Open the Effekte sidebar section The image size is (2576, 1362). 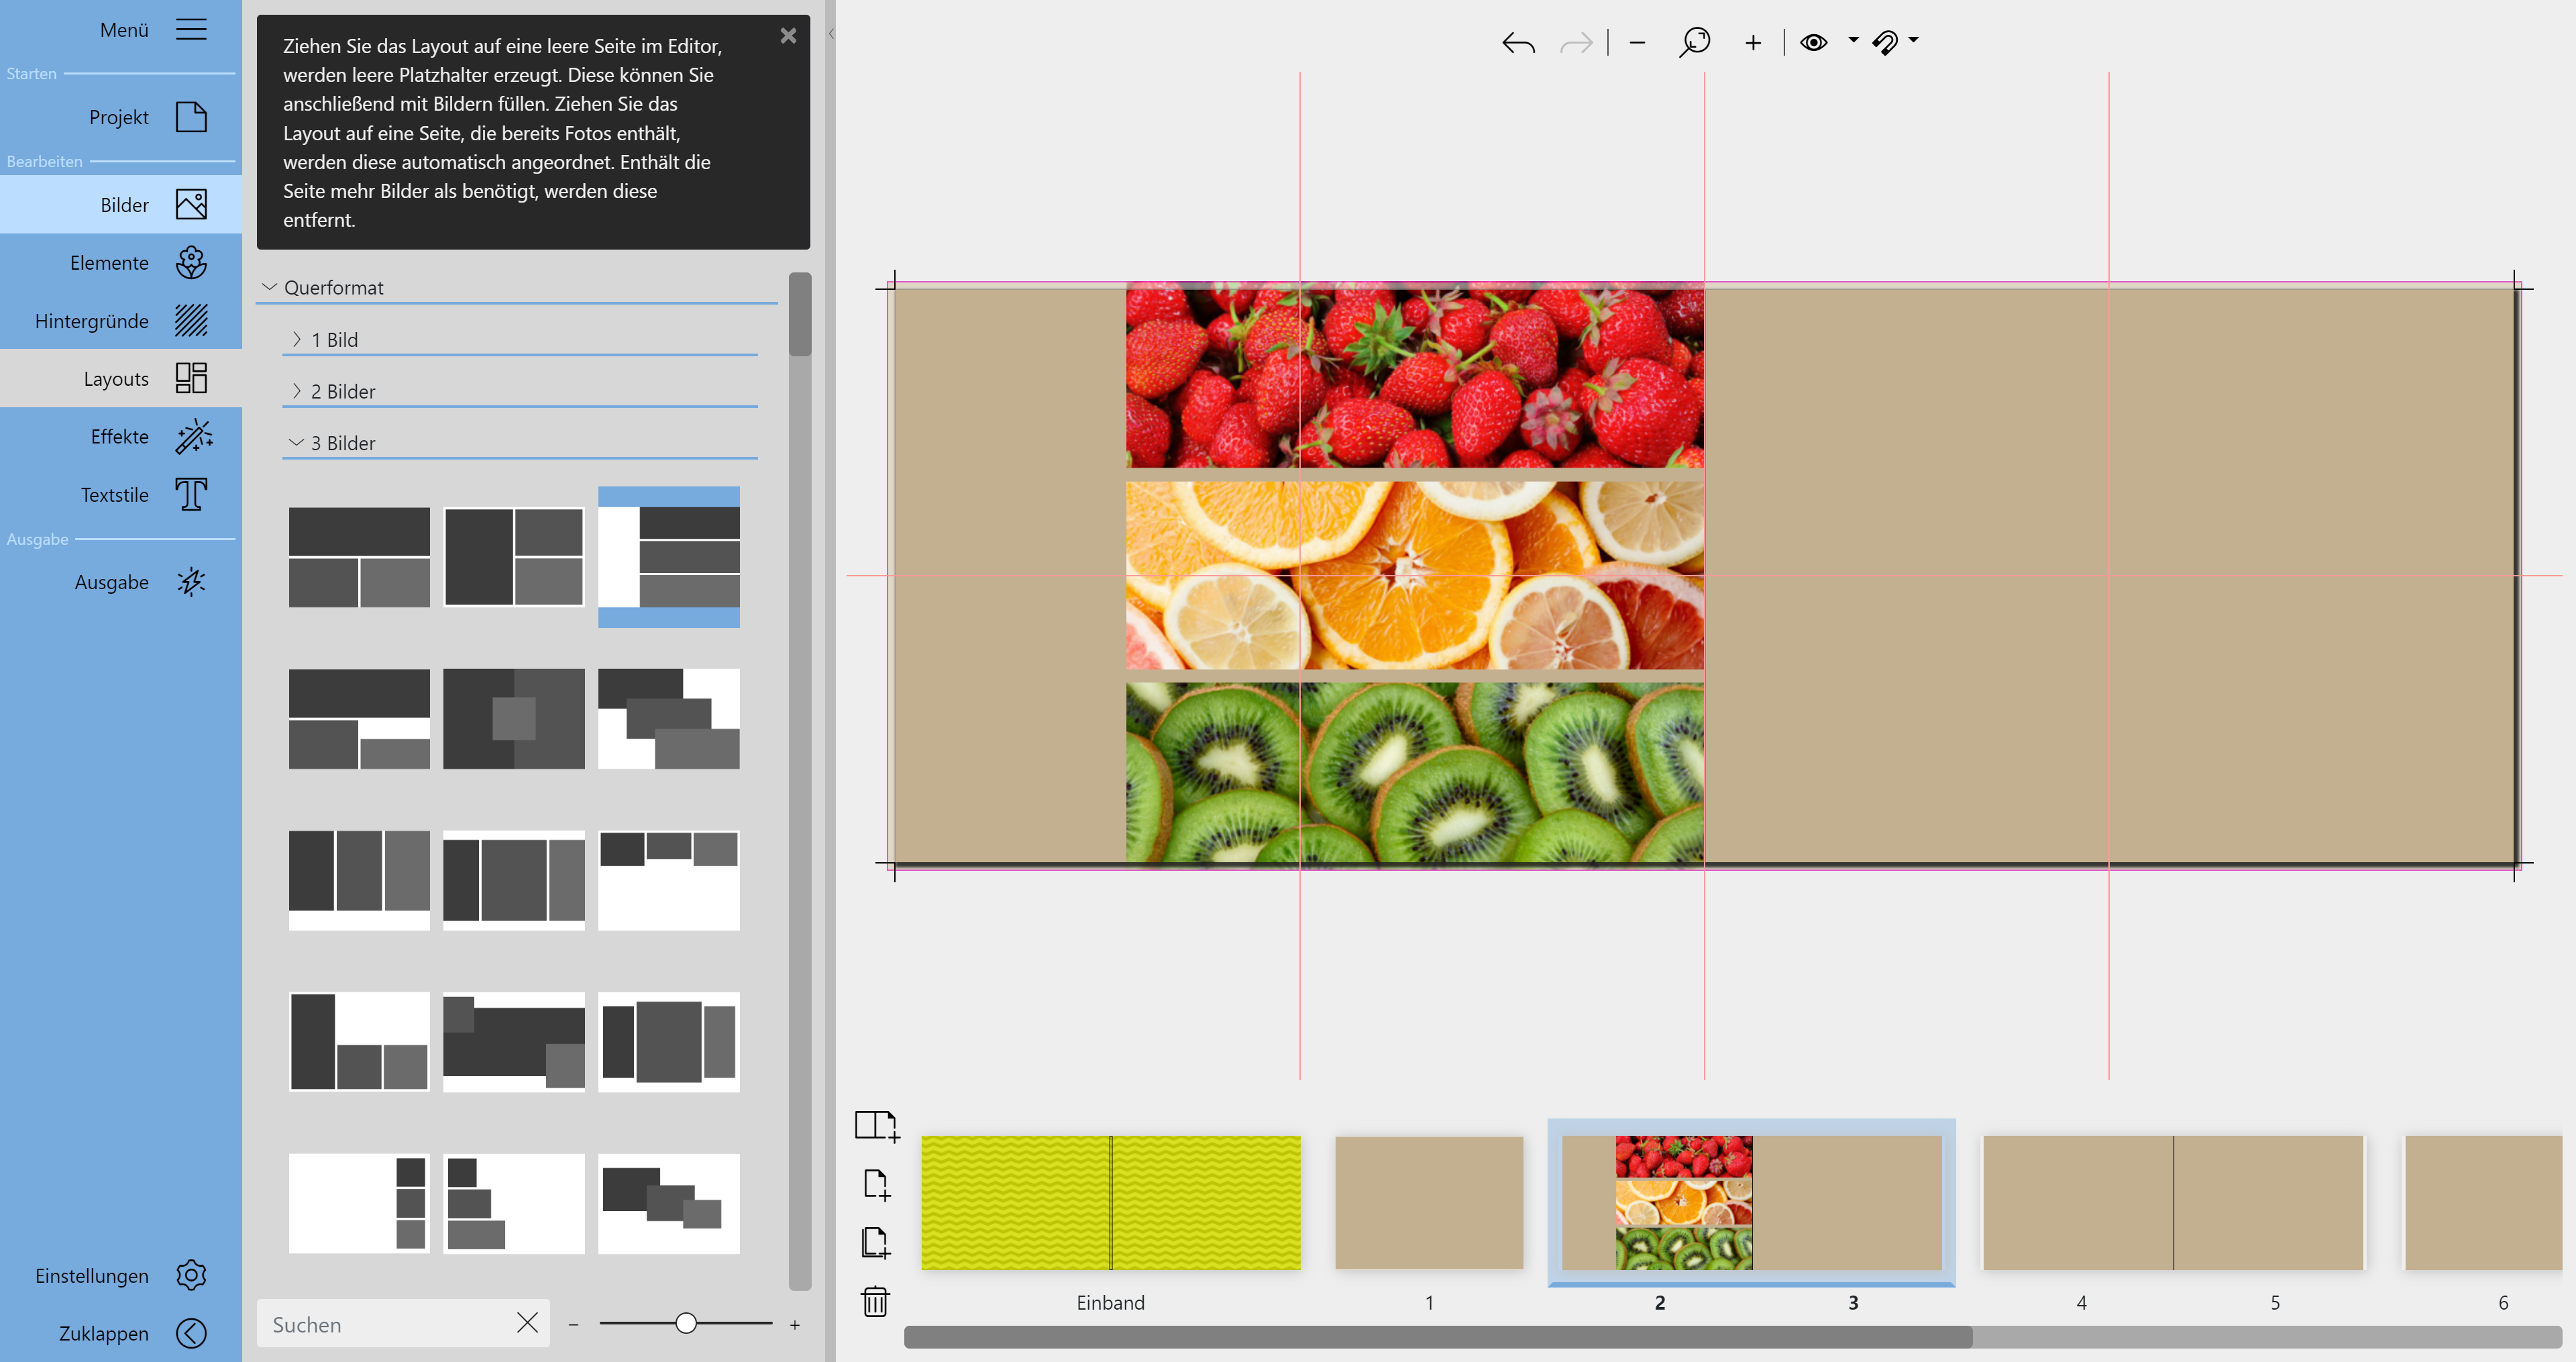[x=121, y=437]
